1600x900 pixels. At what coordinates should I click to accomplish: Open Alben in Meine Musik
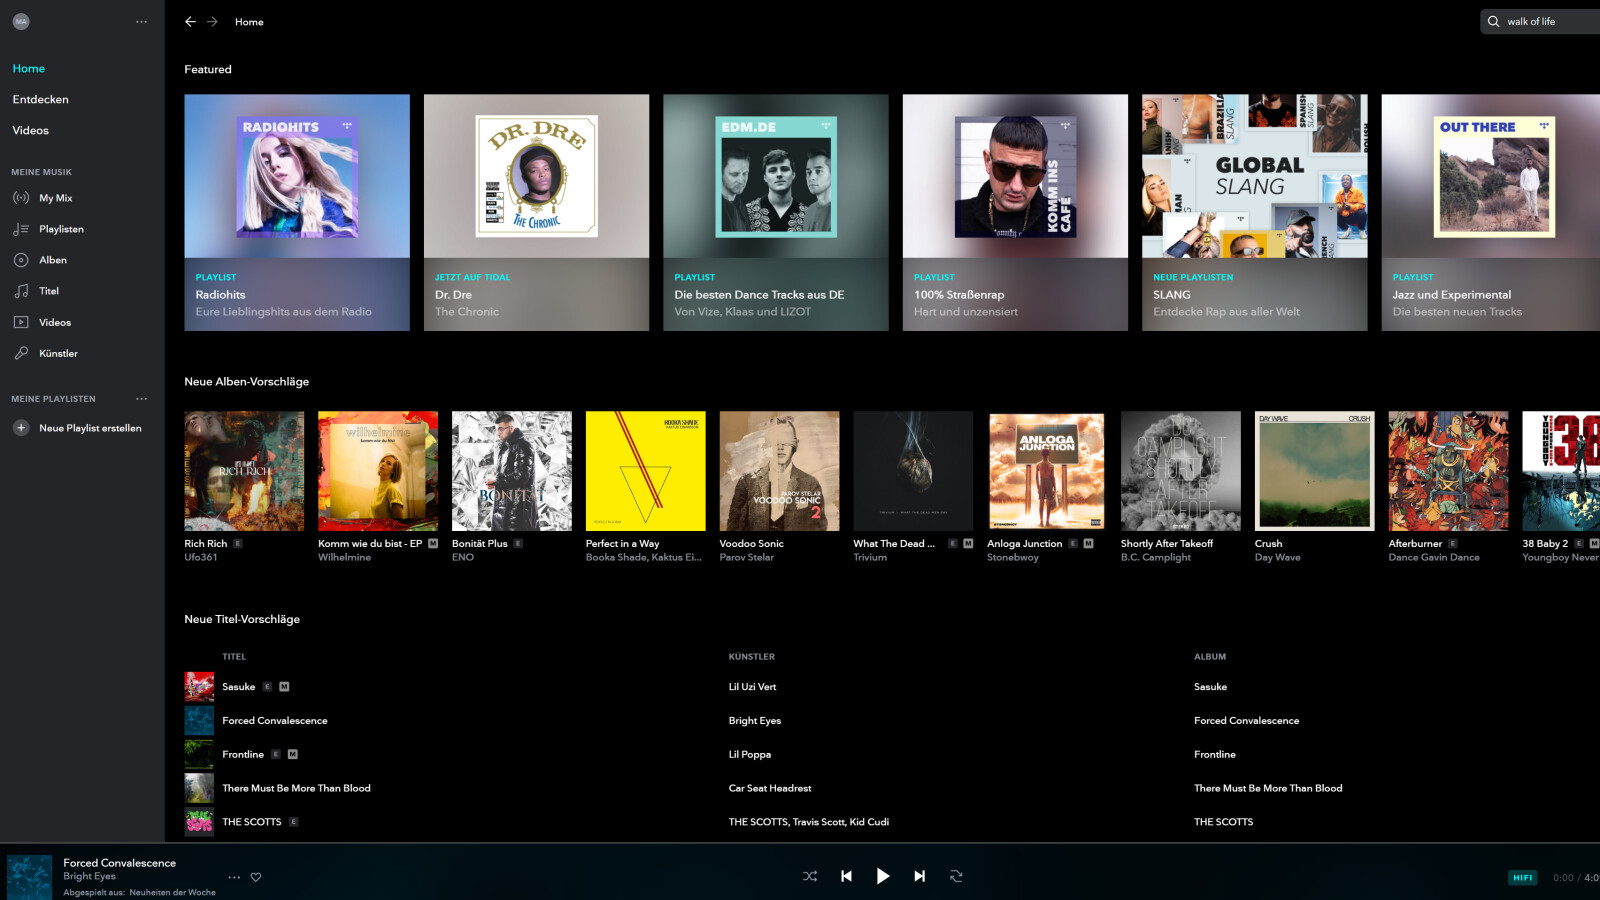(x=53, y=260)
